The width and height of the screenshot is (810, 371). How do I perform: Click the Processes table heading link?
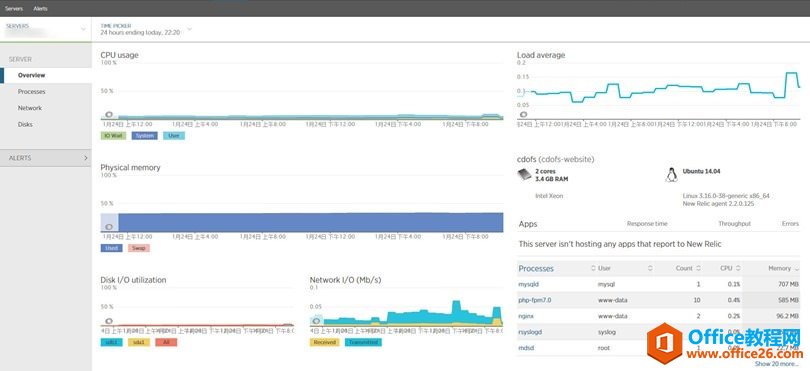[536, 269]
